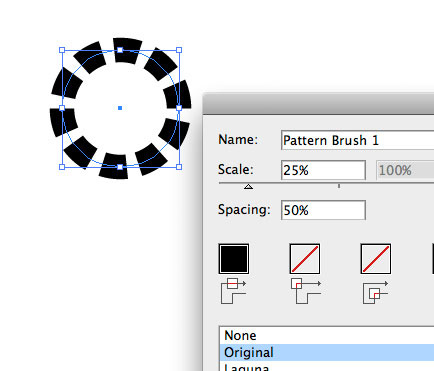Click the inner corner tile diagram icon
434x371 pixels.
click(x=376, y=293)
